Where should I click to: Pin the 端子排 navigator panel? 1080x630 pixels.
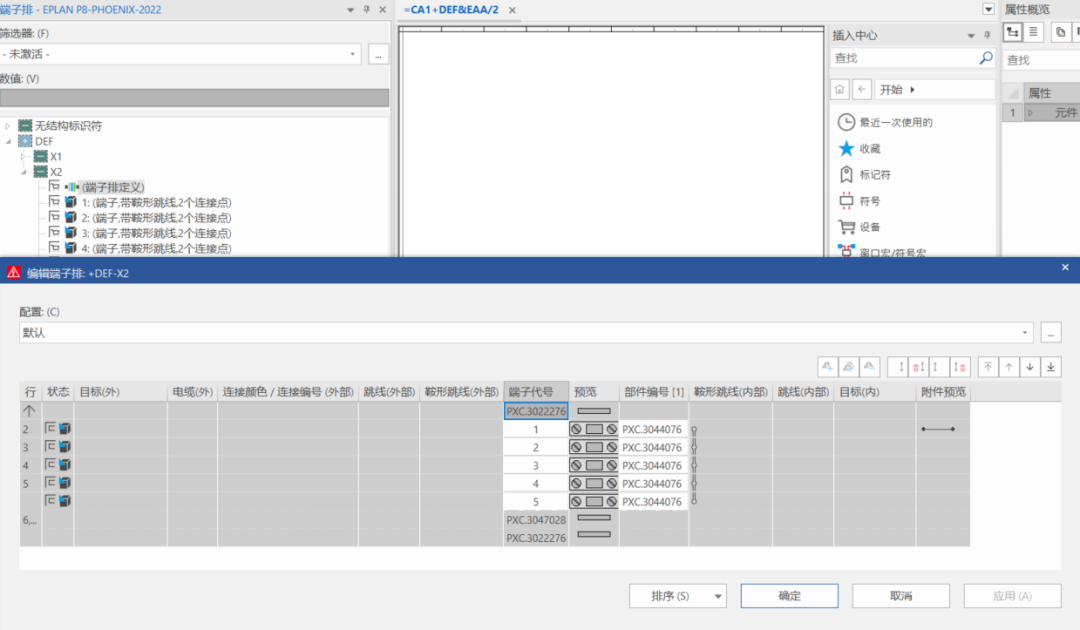[367, 10]
